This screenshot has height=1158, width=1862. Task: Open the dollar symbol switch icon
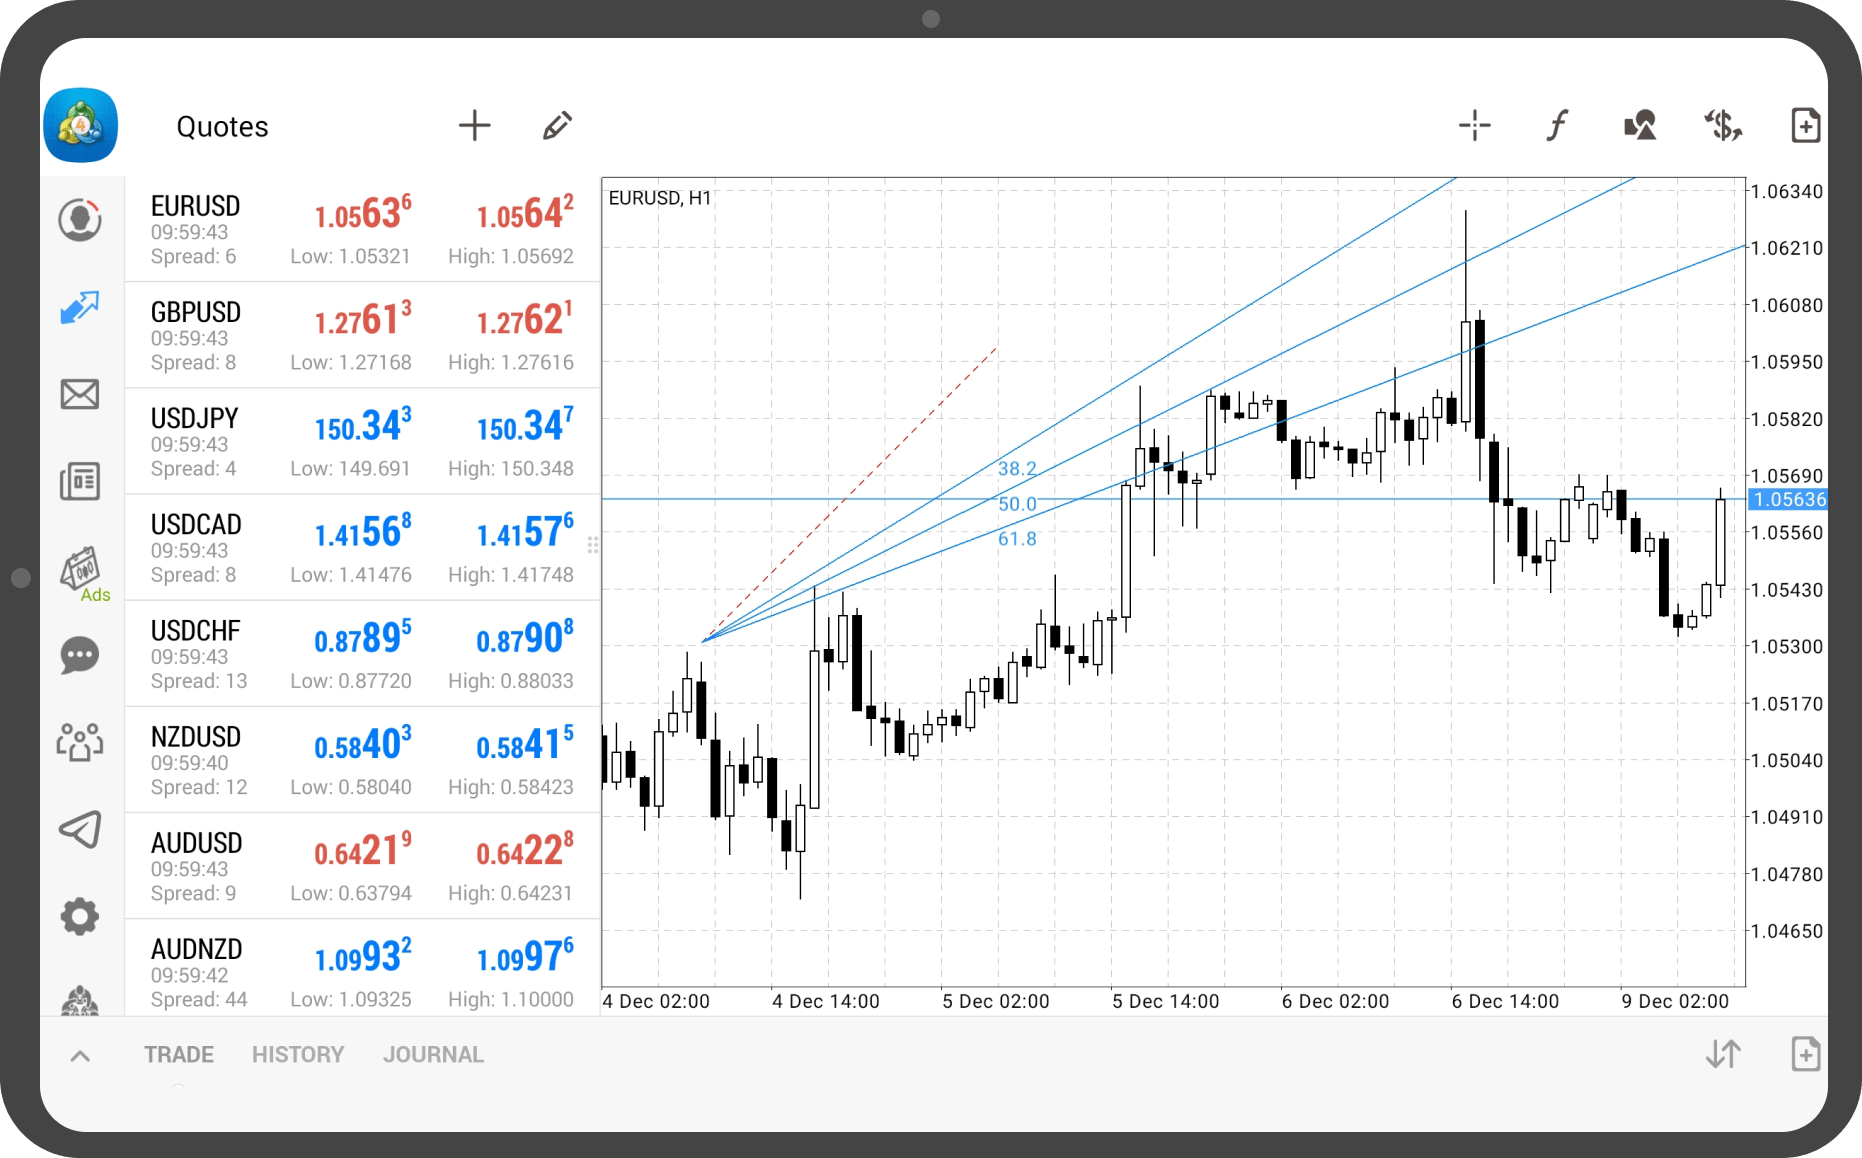[1723, 126]
